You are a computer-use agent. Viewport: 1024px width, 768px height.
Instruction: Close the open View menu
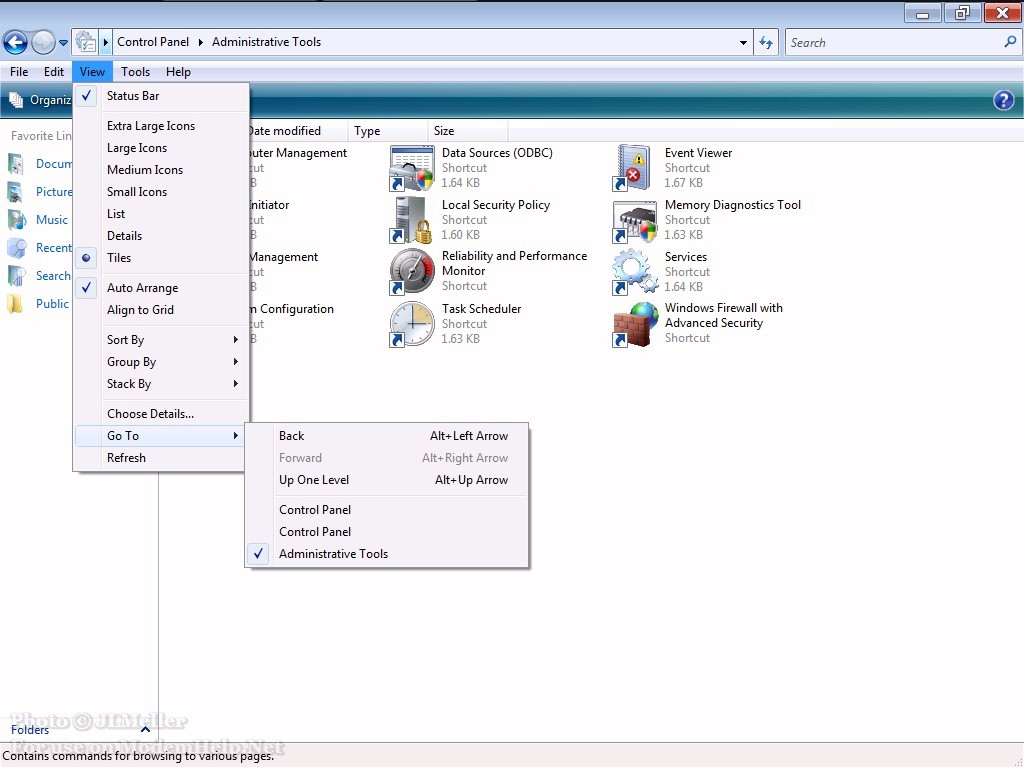coord(92,72)
